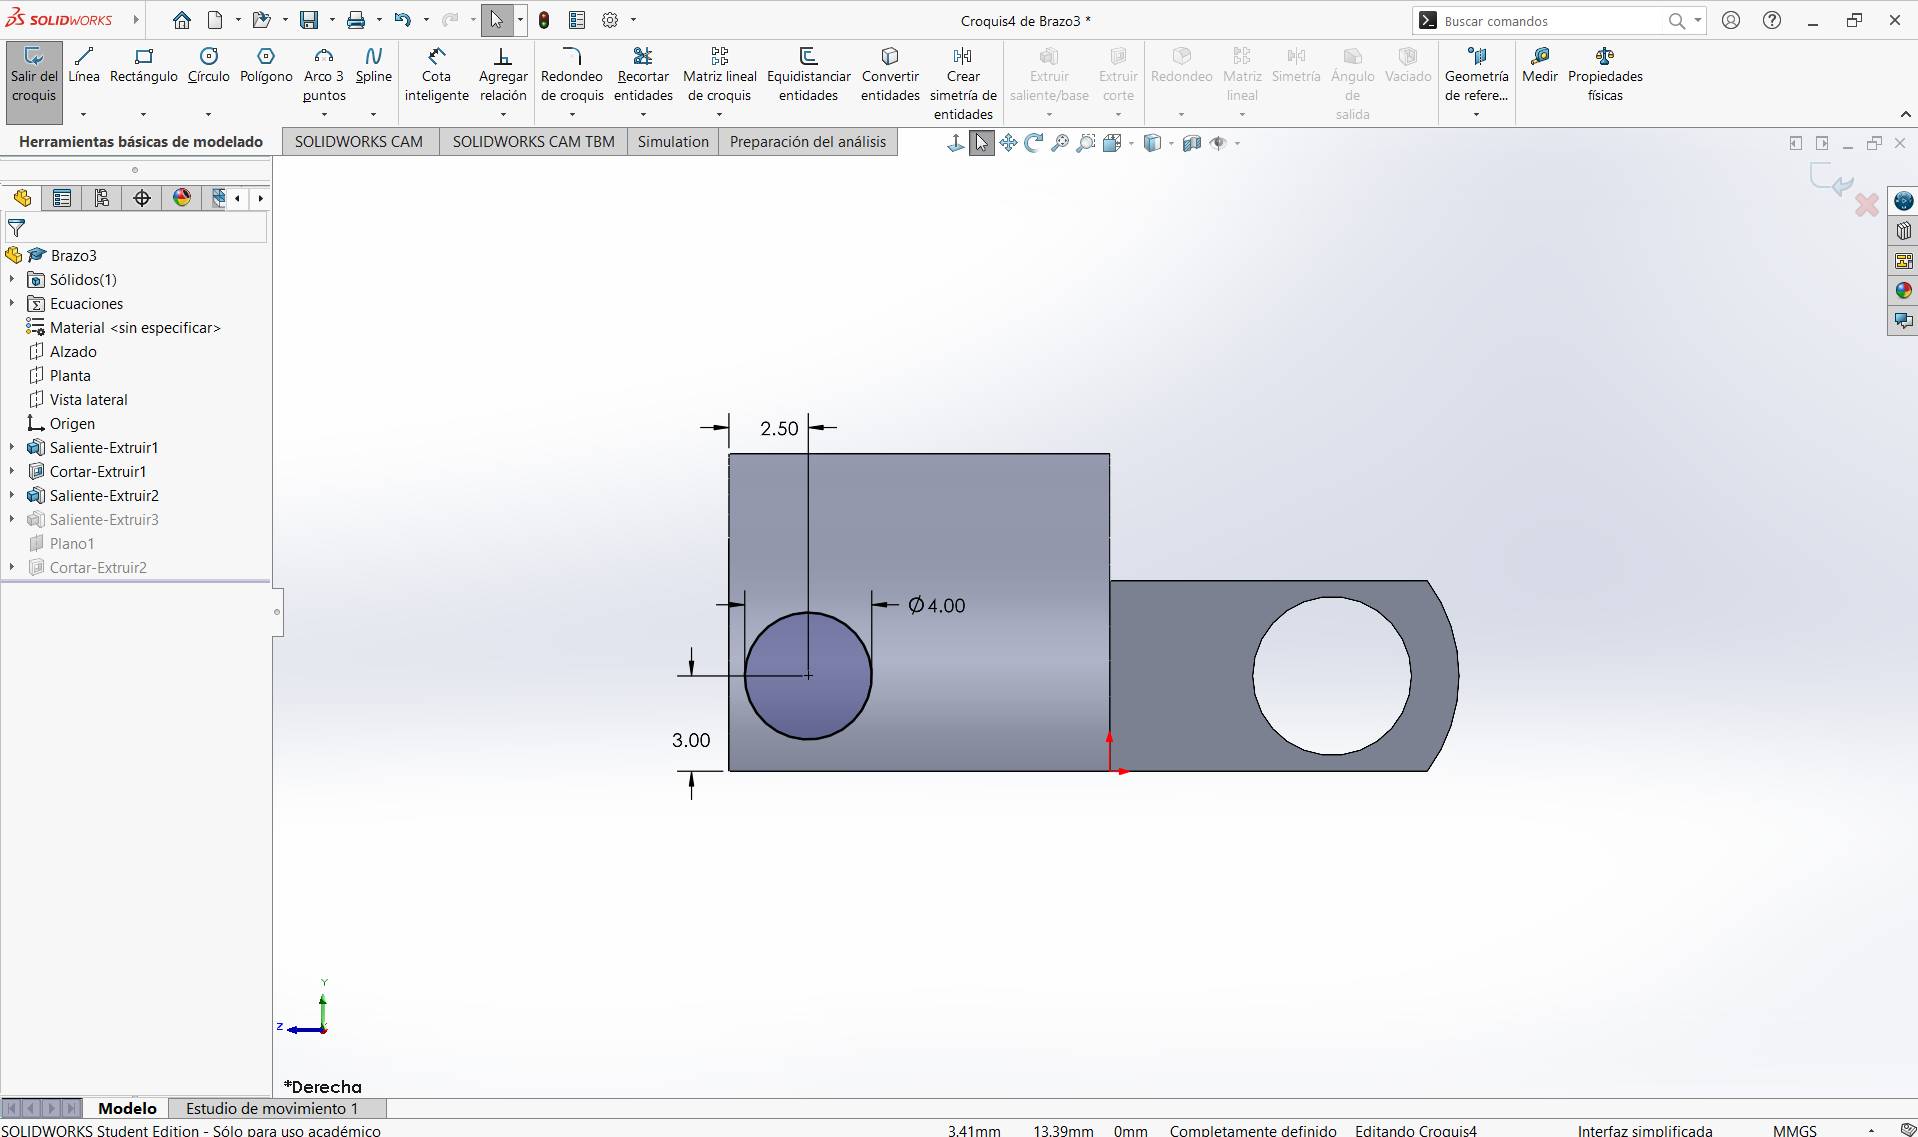Image resolution: width=1918 pixels, height=1137 pixels.
Task: Open Preparación del análisis tab
Action: [x=808, y=142]
